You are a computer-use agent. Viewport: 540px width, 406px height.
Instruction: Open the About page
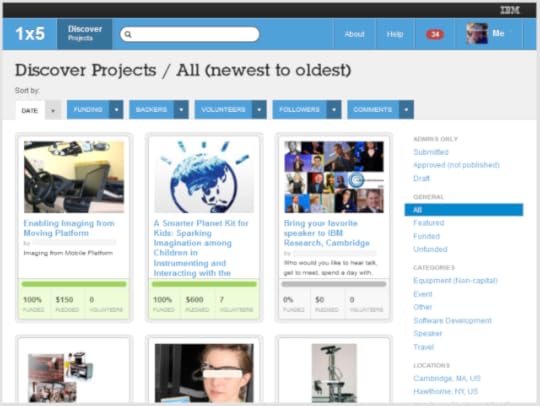pyautogui.click(x=354, y=34)
